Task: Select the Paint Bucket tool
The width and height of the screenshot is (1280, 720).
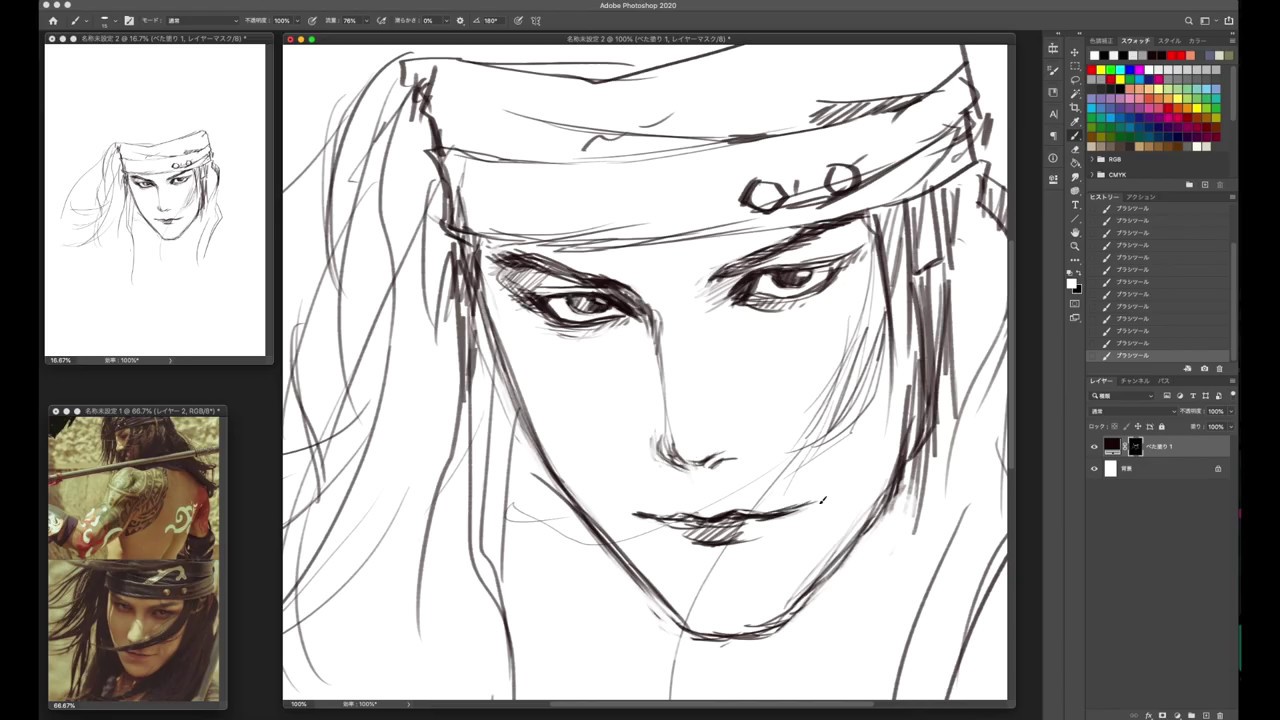Action: [x=1075, y=162]
